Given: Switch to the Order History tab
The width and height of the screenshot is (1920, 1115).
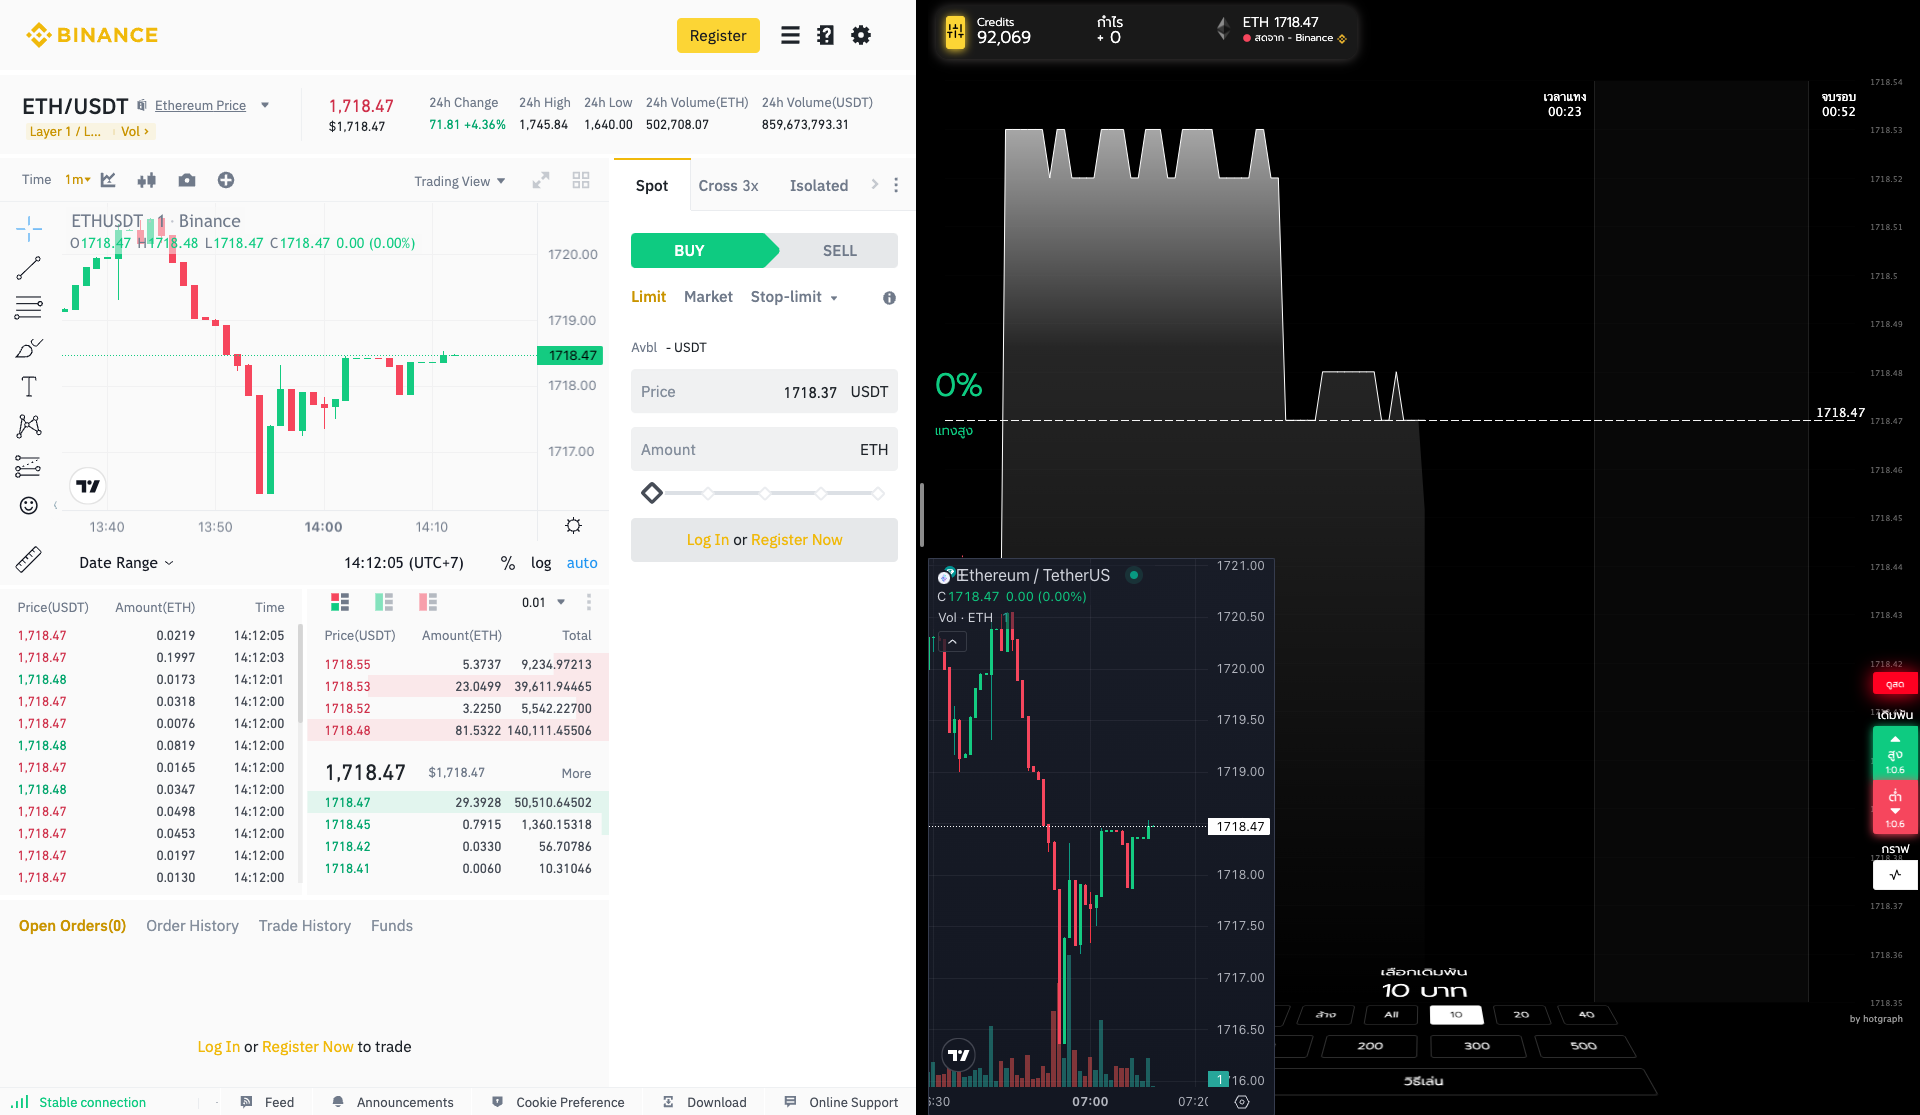Looking at the screenshot, I should click(191, 925).
